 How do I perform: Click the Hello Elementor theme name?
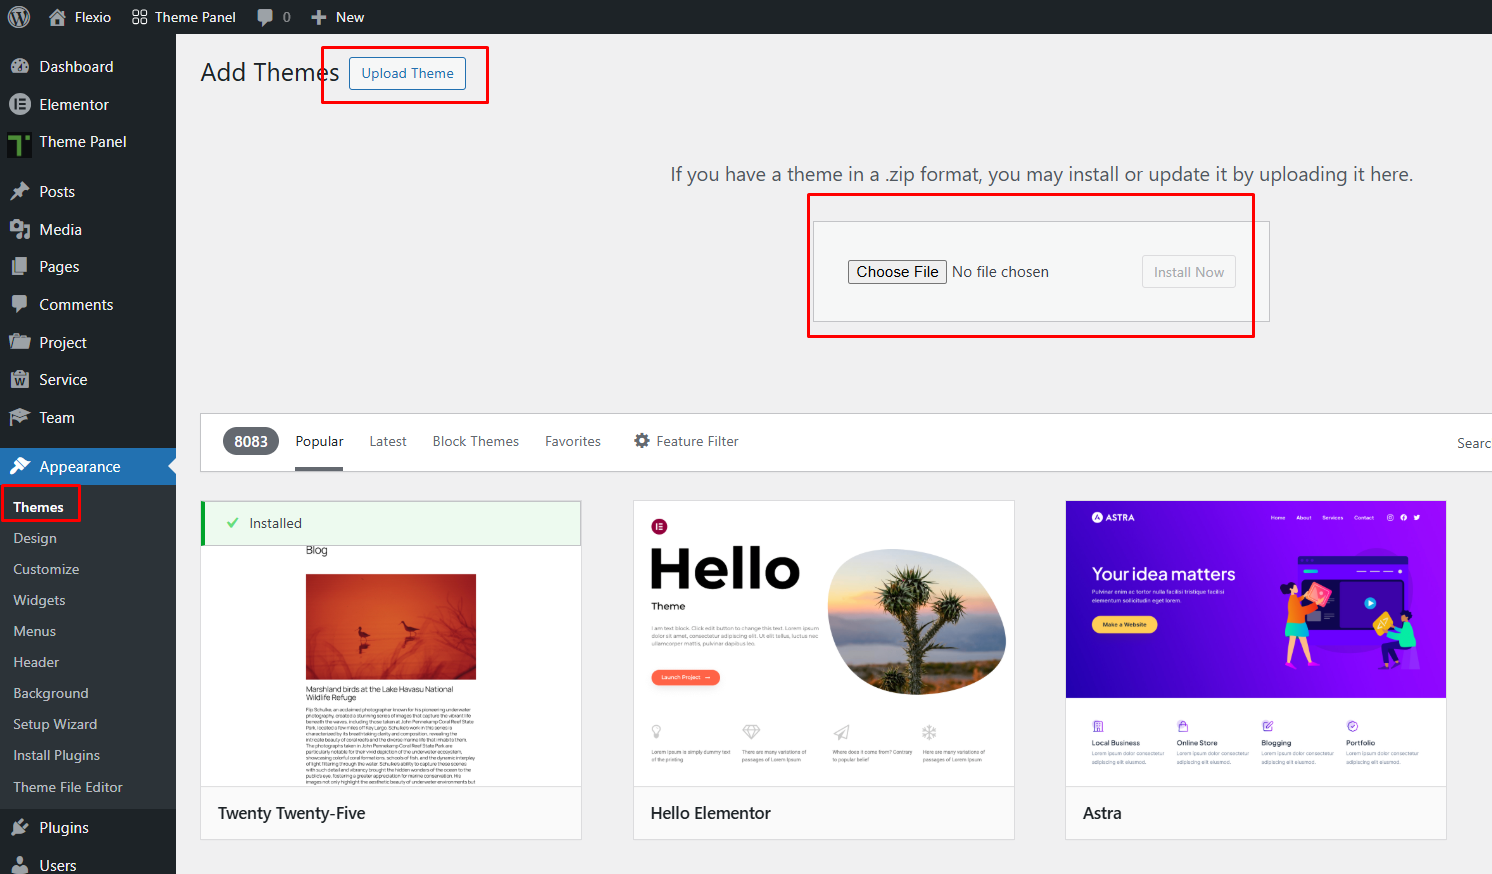[710, 813]
